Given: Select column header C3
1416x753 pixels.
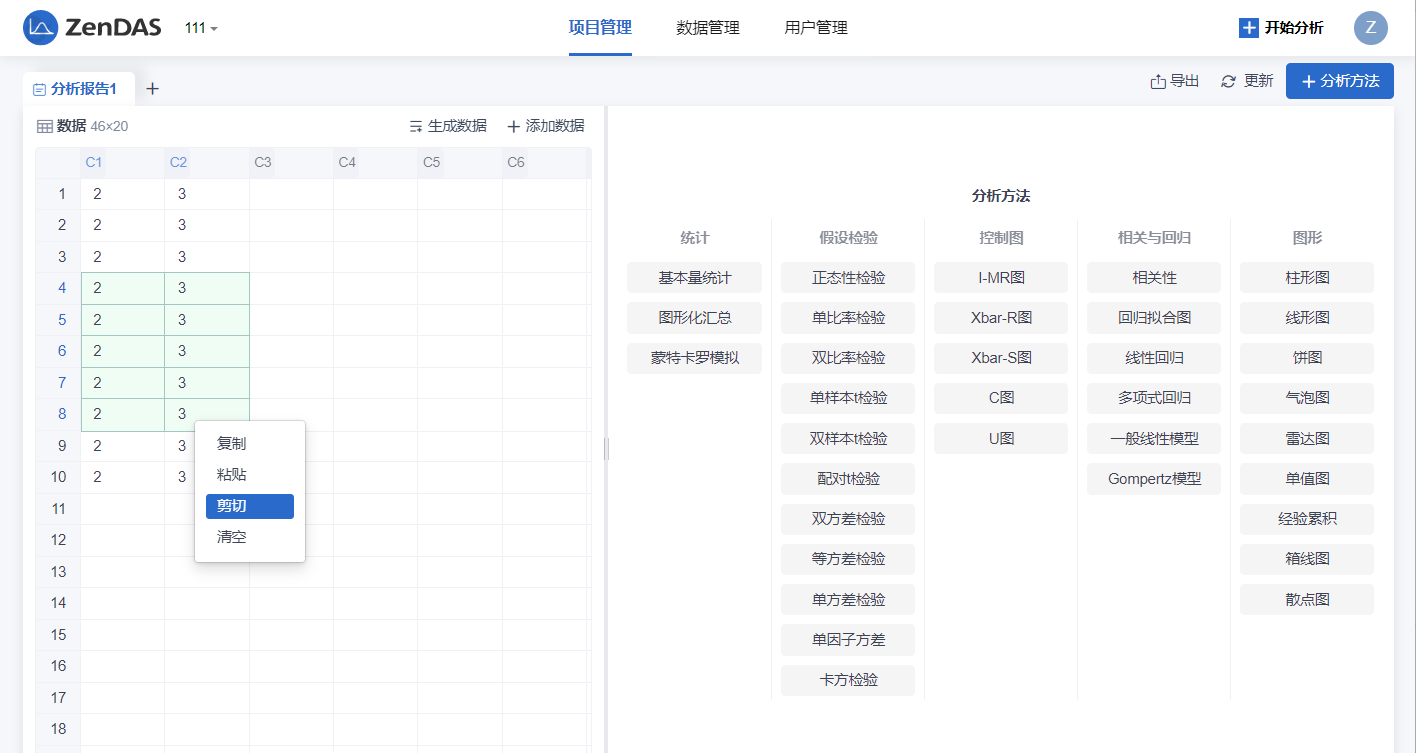Looking at the screenshot, I should (x=291, y=162).
